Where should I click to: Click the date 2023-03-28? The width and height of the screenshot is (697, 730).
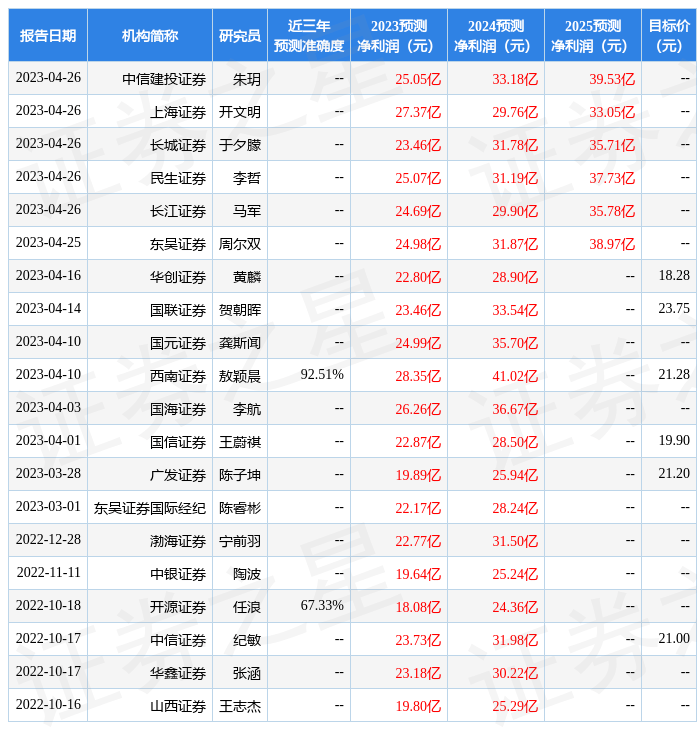point(48,473)
